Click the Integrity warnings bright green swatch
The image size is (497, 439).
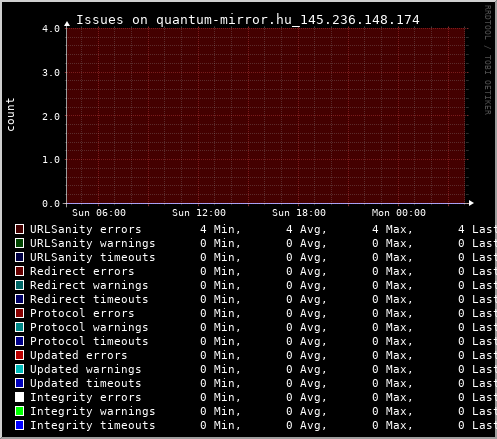coord(19,411)
